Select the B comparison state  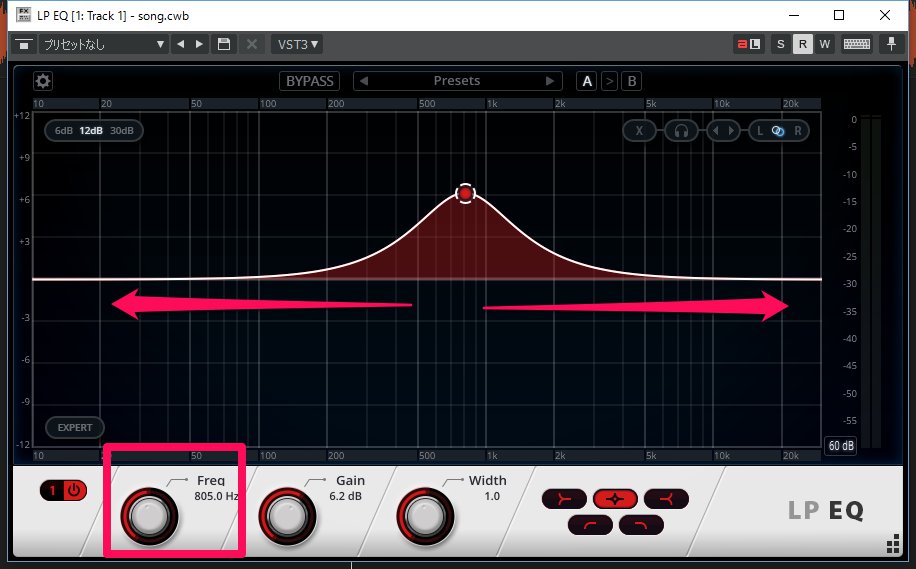tap(632, 81)
